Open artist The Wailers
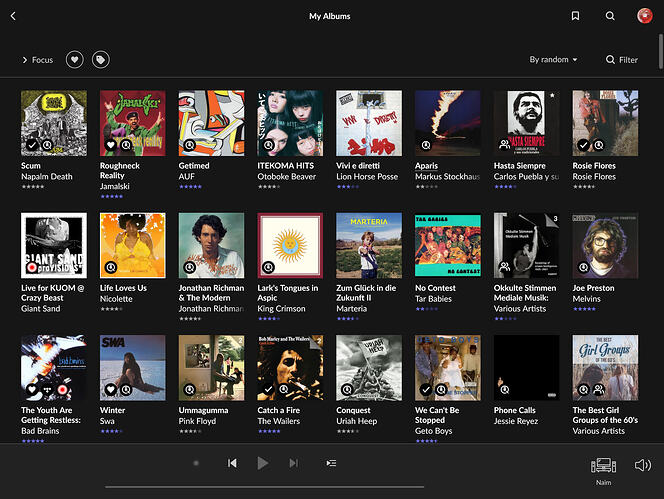The width and height of the screenshot is (664, 499). click(279, 421)
